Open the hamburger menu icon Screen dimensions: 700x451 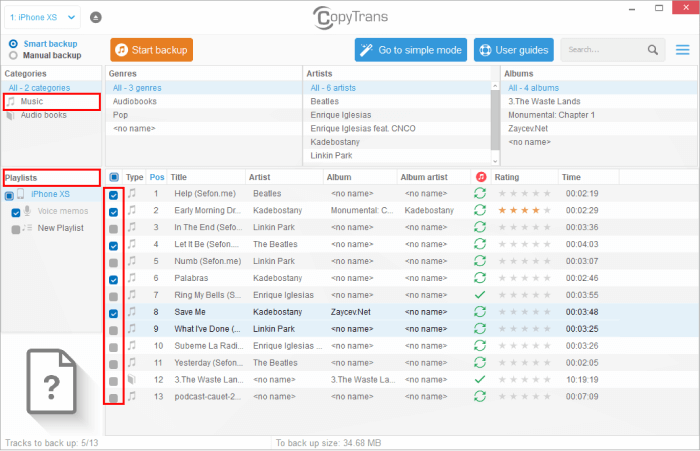682,50
